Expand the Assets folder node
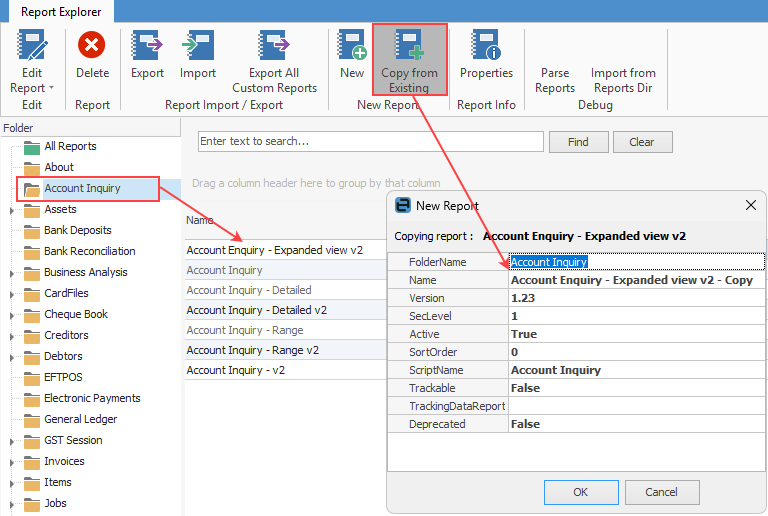 [12, 211]
